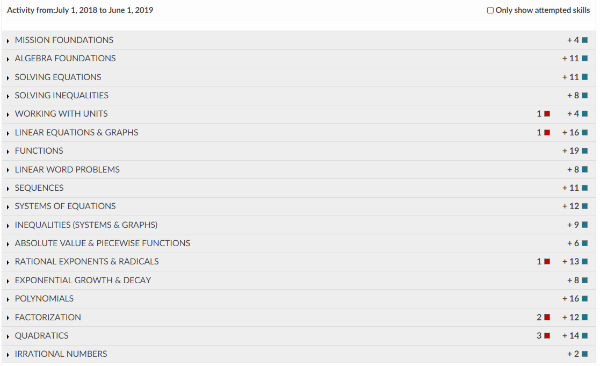
Task: Enable the Only show attempted skills checkbox
Action: pyautogui.click(x=490, y=10)
